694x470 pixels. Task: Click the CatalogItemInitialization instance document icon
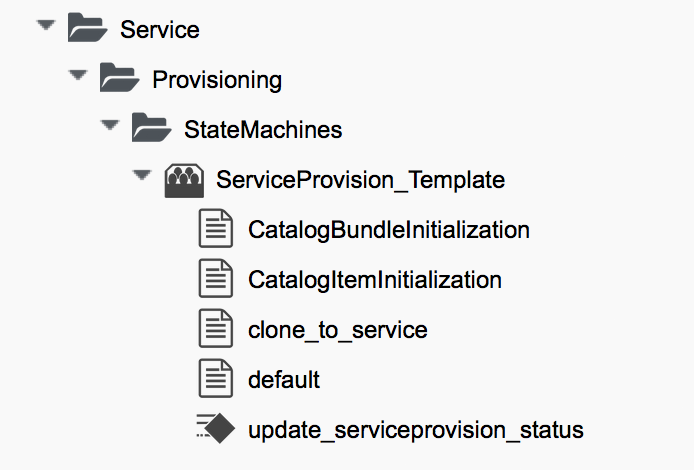(215, 280)
